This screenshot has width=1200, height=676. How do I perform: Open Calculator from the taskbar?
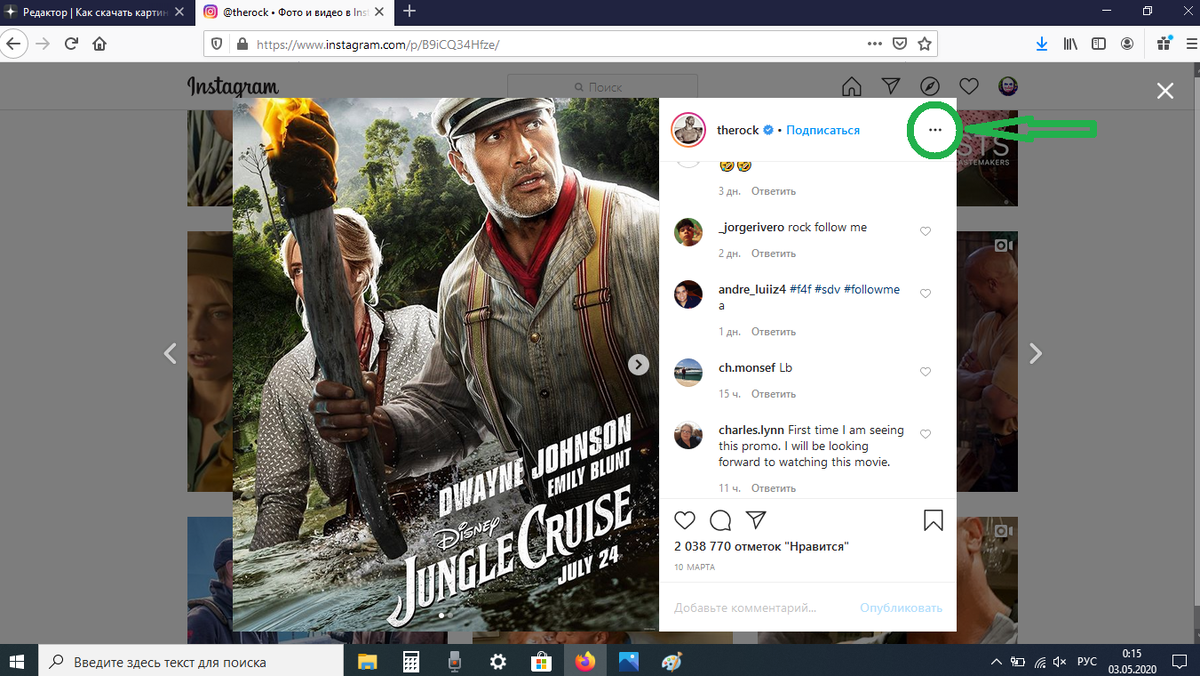tap(410, 661)
